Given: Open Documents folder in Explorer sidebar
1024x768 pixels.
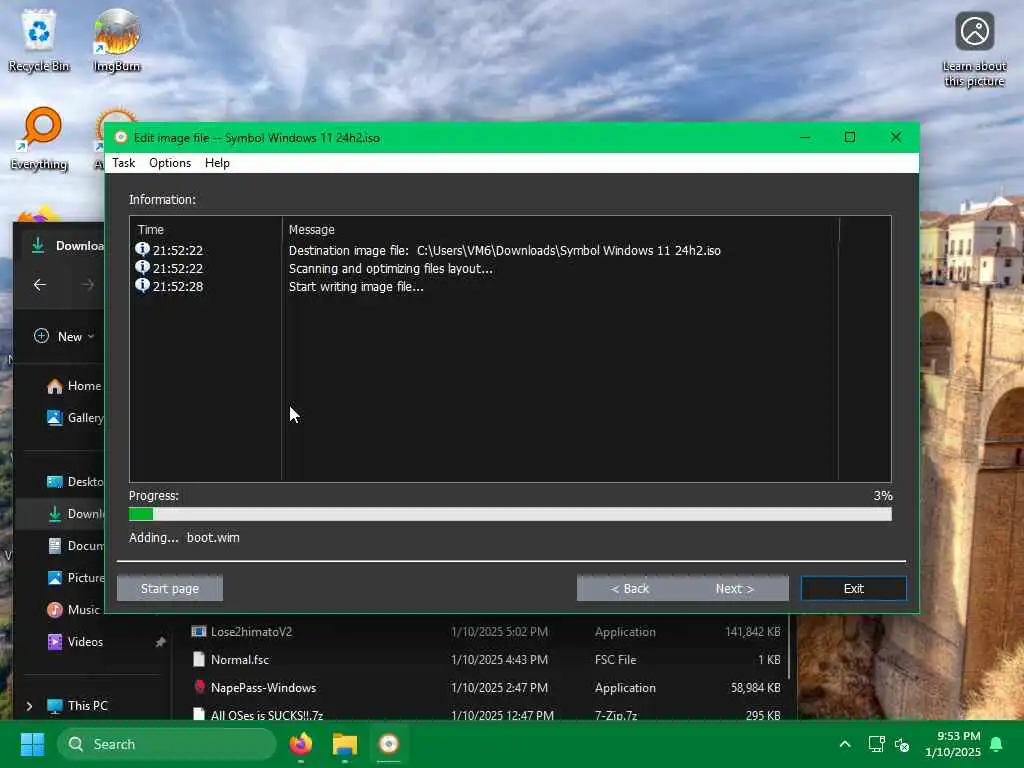Looking at the screenshot, I should [75, 545].
